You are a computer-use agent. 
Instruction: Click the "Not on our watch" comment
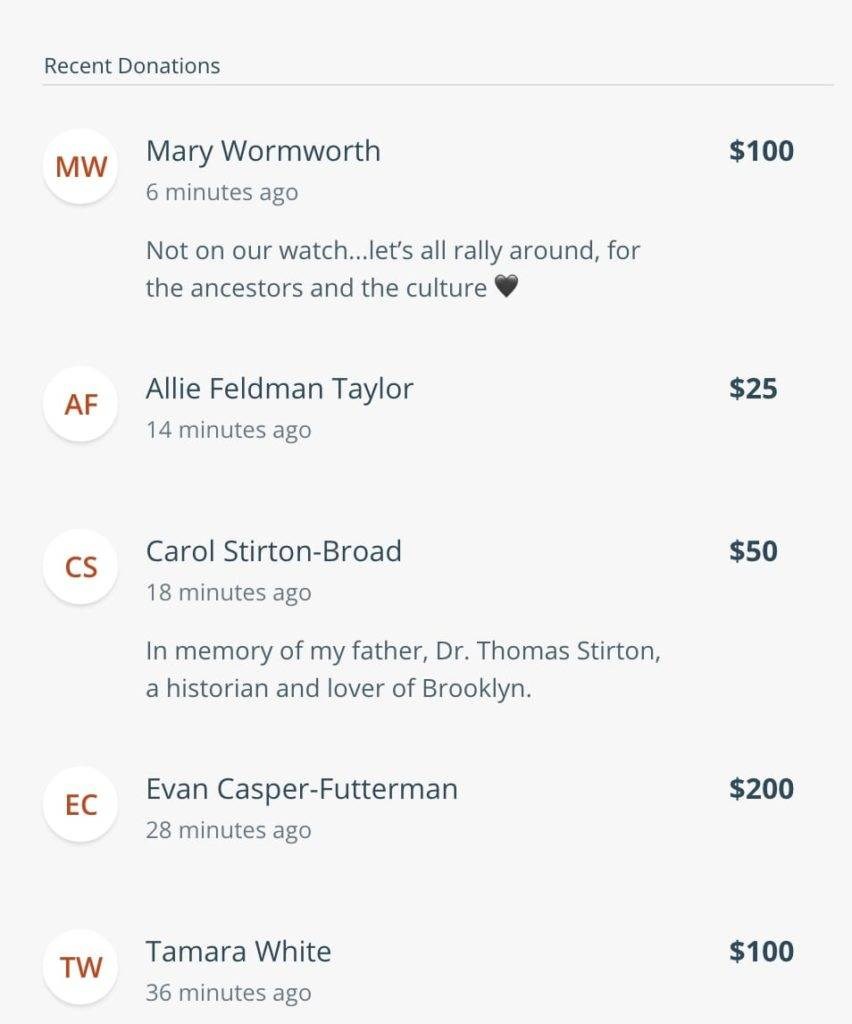(x=393, y=269)
